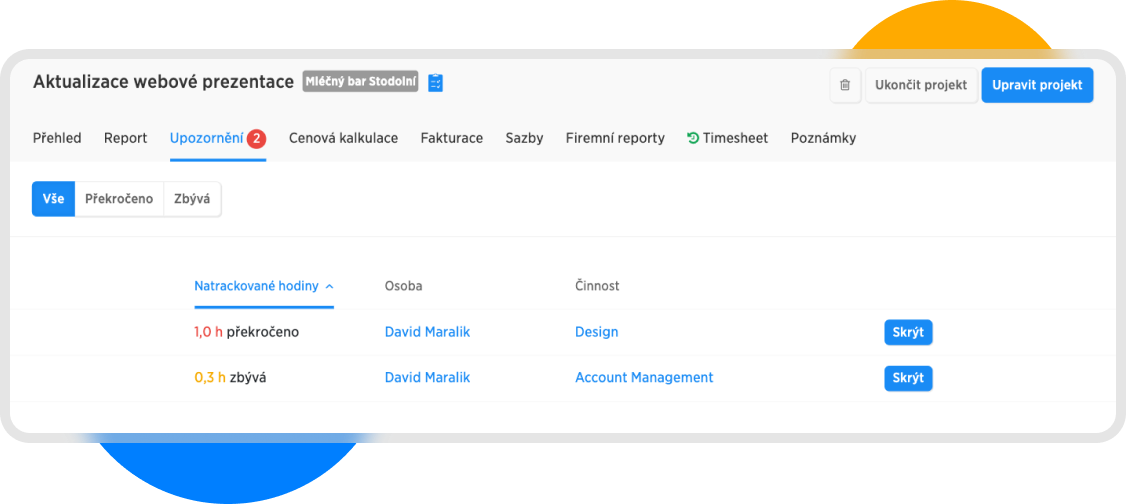Click the red notification badge showing 2
Viewport: 1126px width, 504px height.
click(256, 139)
